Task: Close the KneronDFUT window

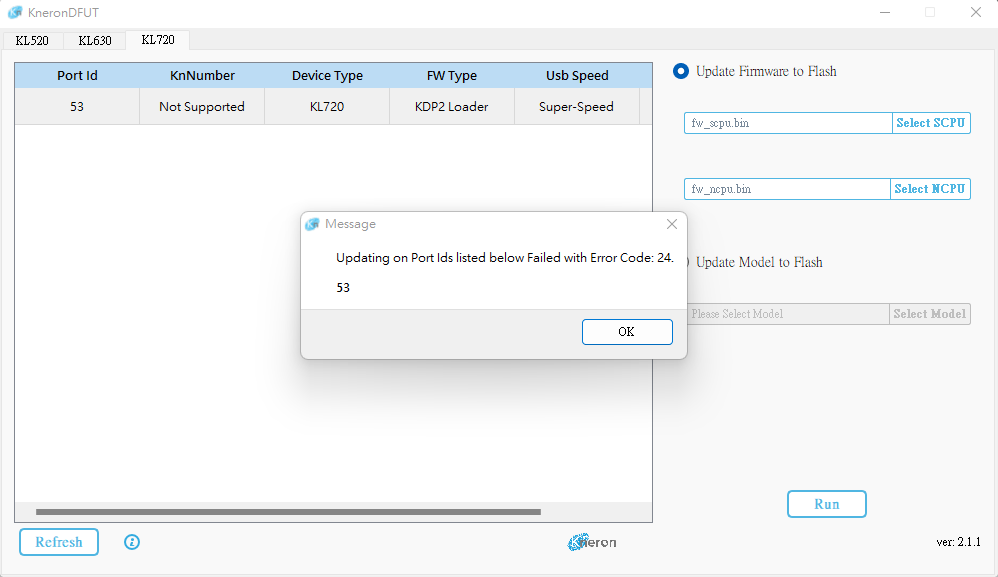Action: click(x=975, y=12)
